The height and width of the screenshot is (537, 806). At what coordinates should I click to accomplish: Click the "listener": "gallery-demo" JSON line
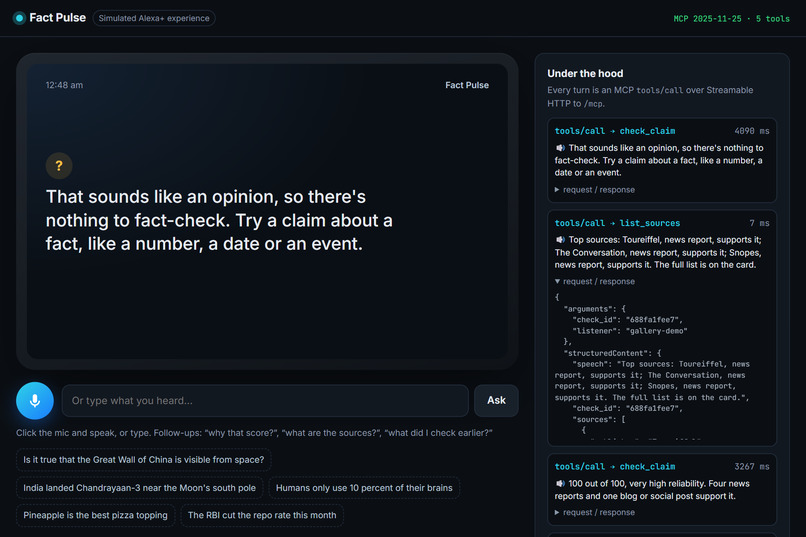[630, 331]
